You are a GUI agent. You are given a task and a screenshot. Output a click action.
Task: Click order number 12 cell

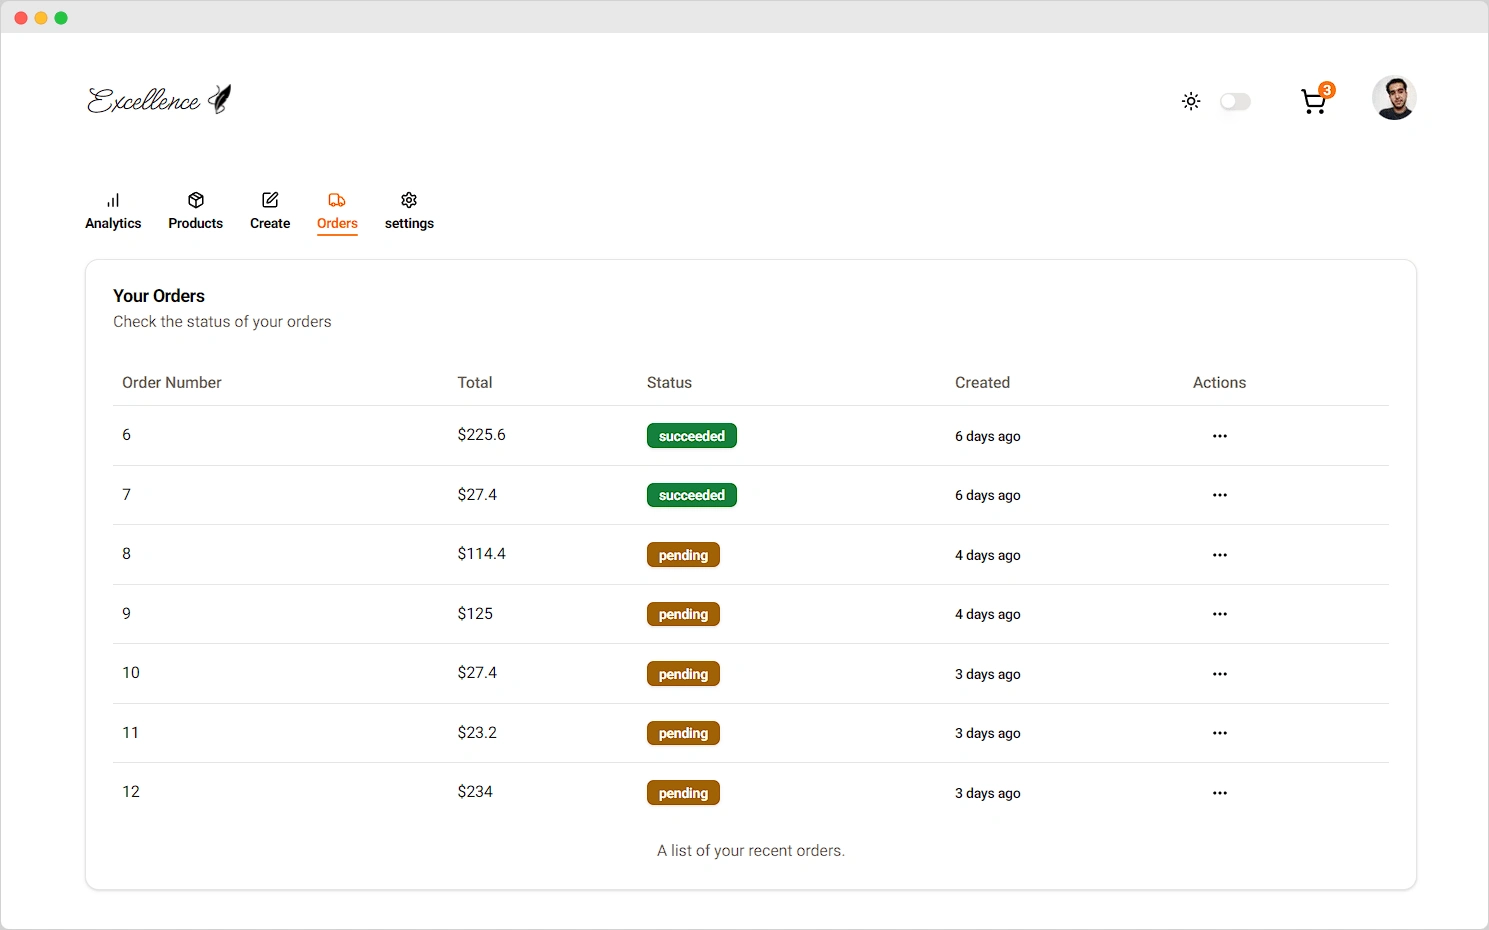click(x=131, y=792)
